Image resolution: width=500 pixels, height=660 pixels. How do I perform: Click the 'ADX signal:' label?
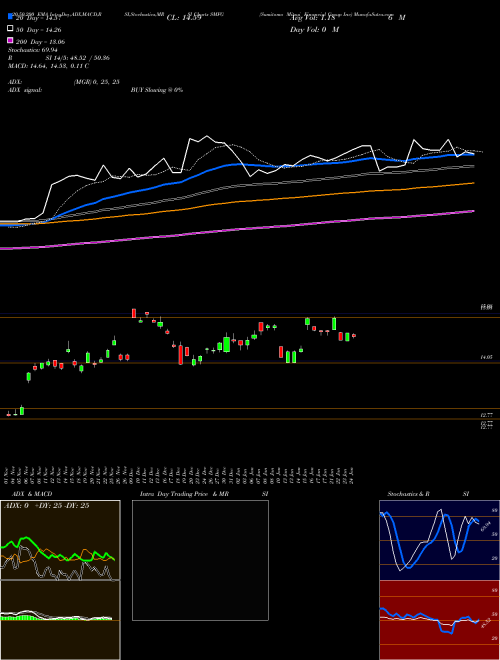(x=25, y=90)
